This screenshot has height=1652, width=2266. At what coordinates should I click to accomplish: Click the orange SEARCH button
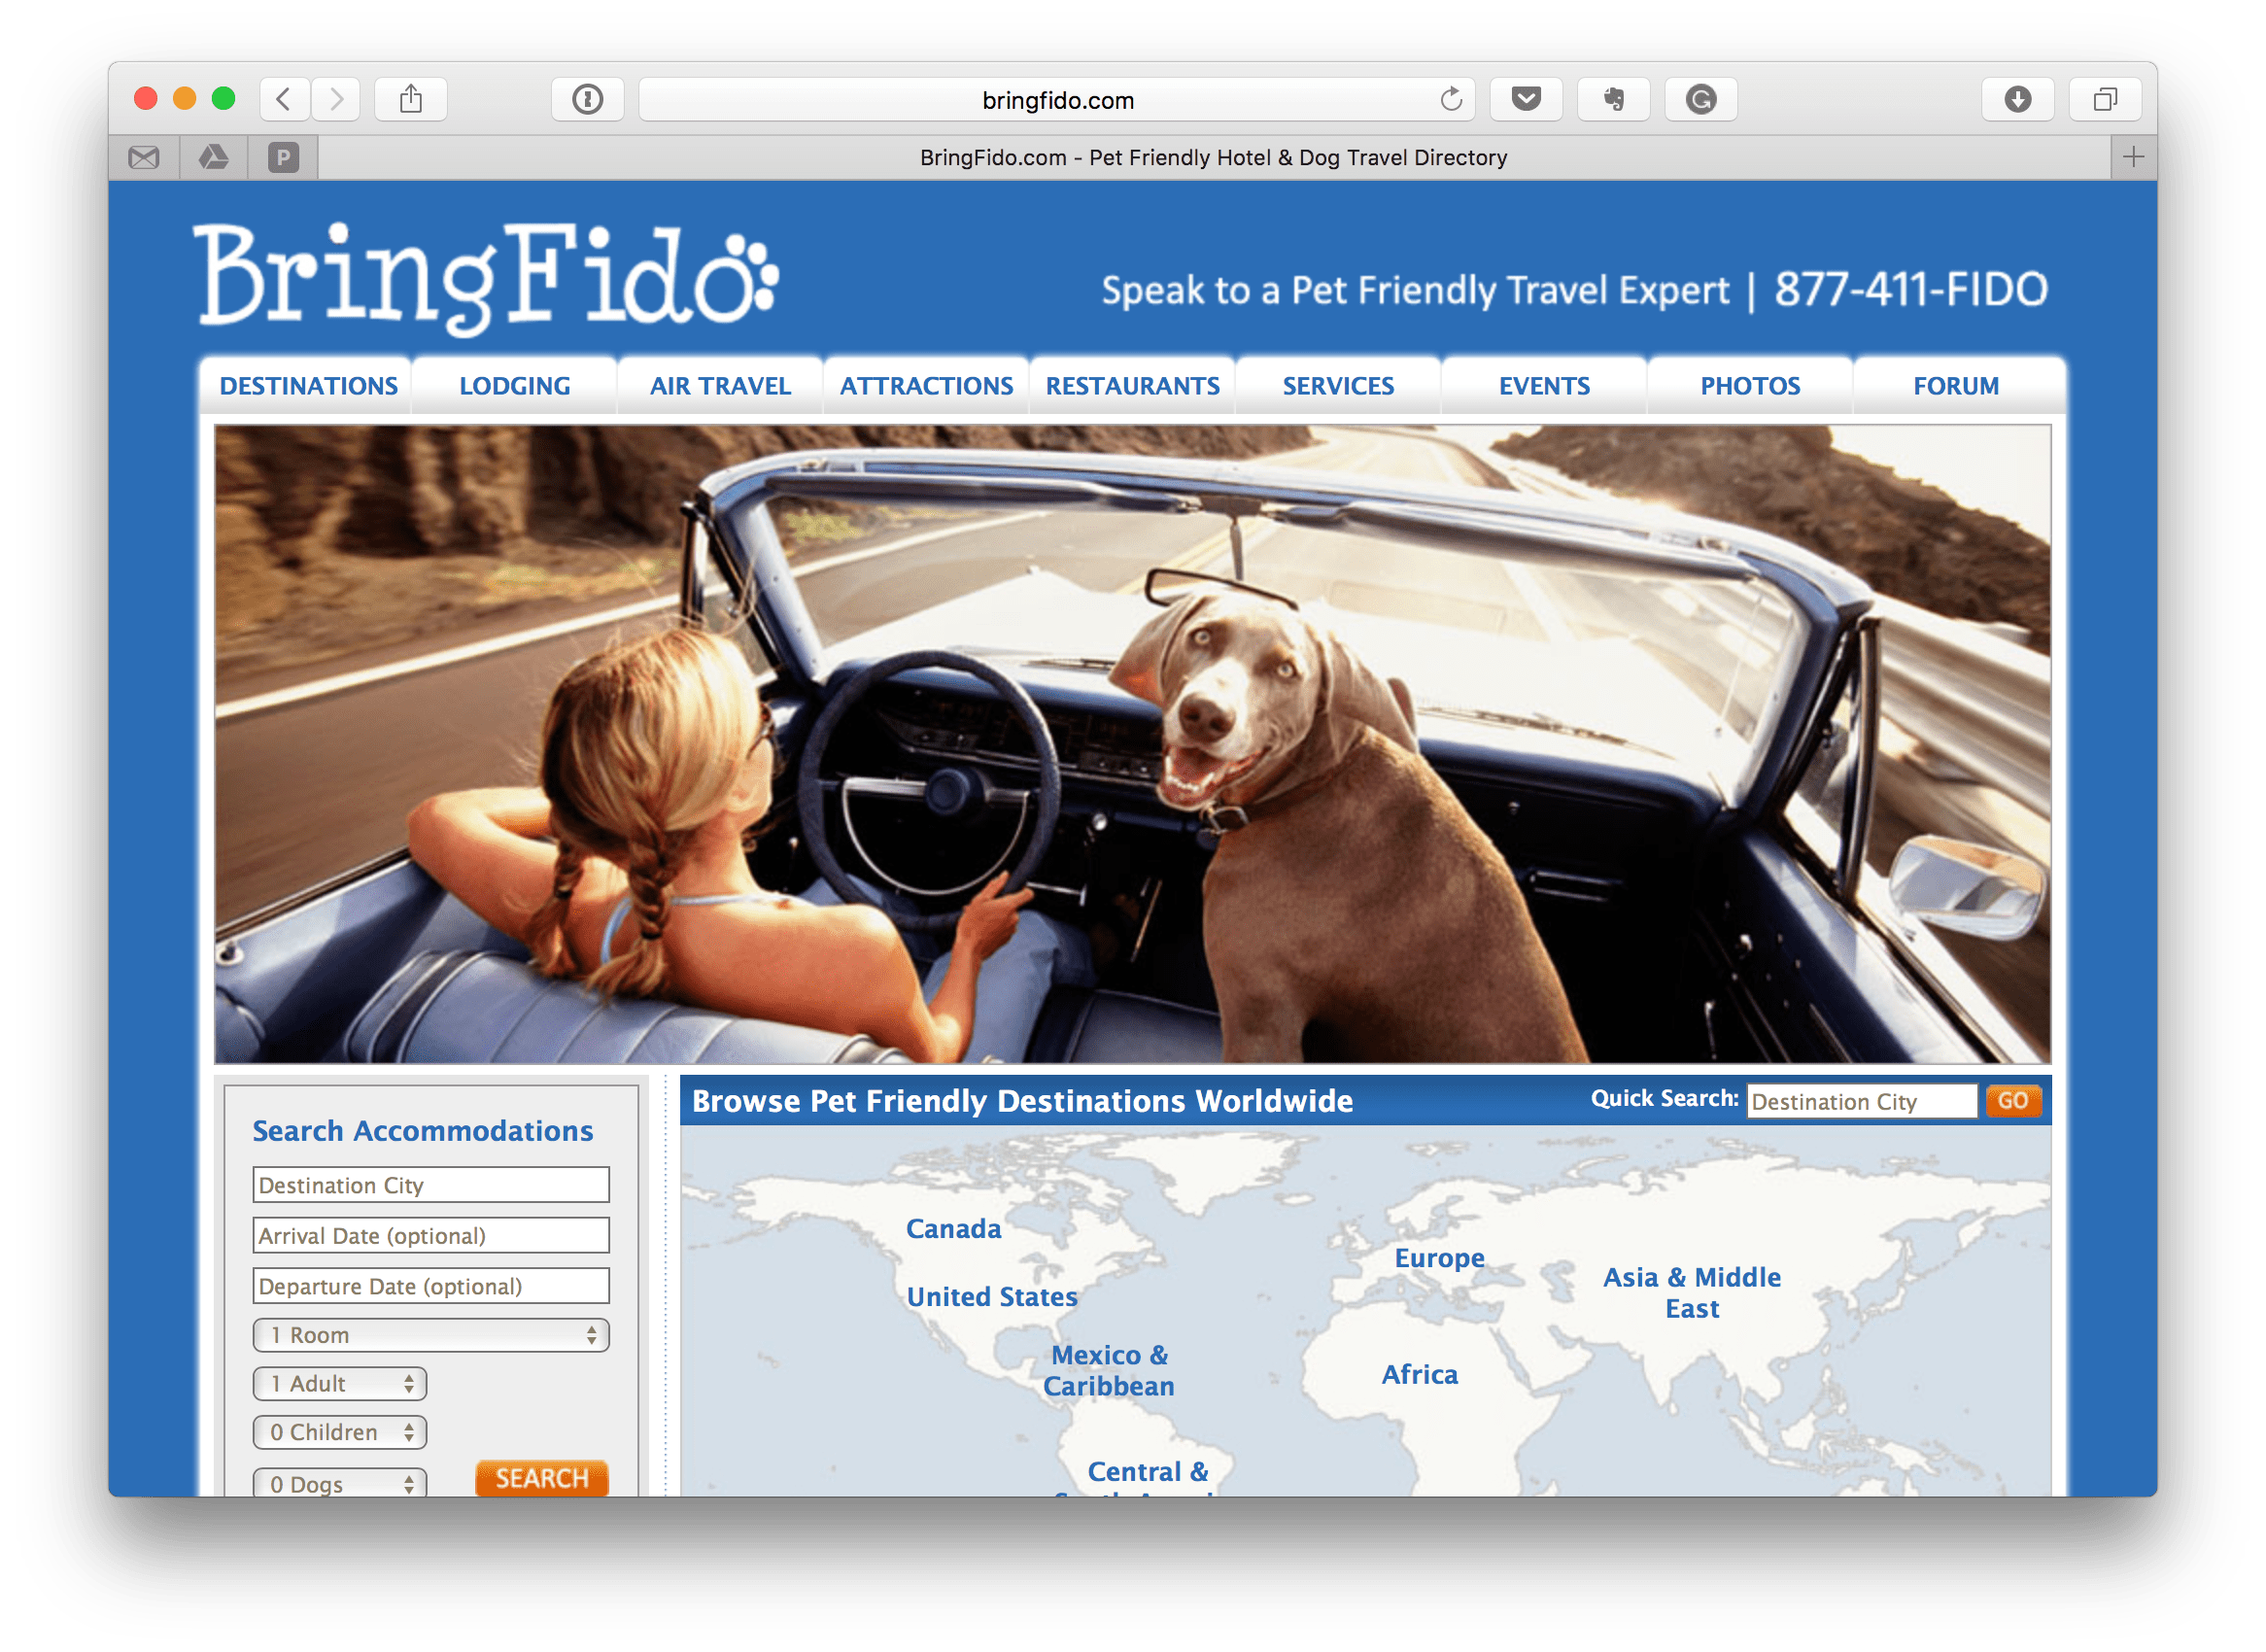541,1478
